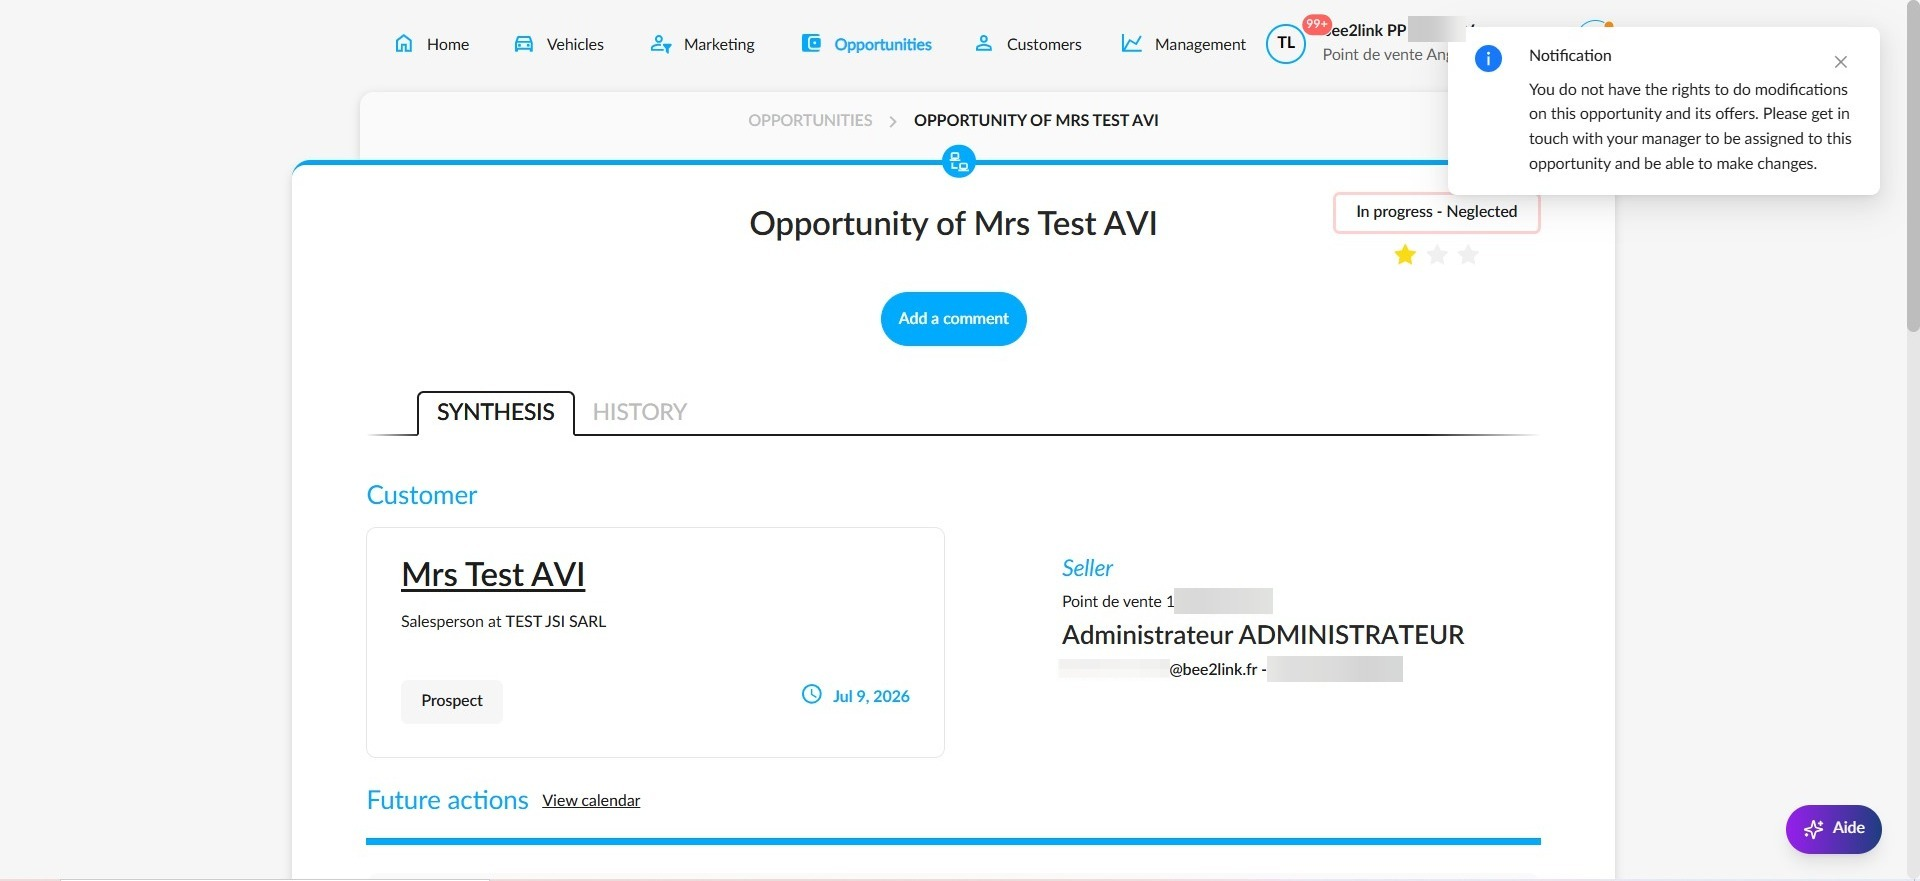The image size is (1920, 881).
Task: Click the TEST JSI SARL company text
Action: (x=556, y=621)
